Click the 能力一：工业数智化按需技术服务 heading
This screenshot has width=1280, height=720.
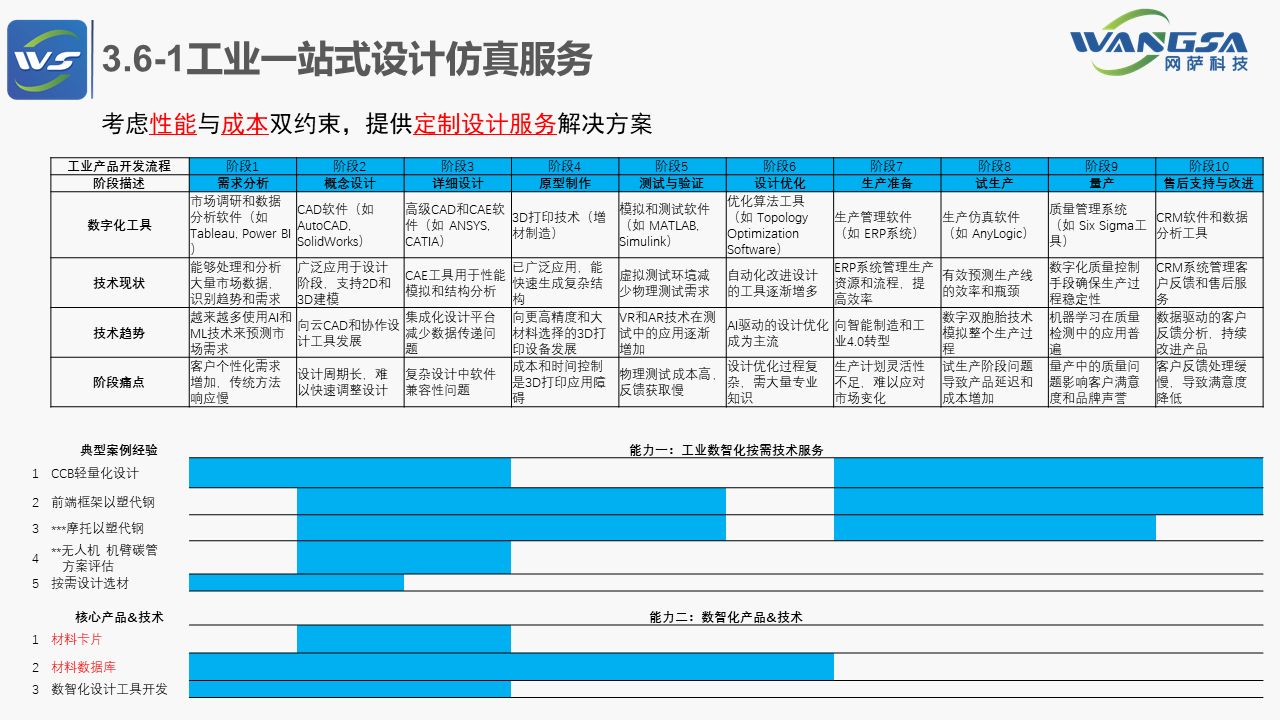(726, 450)
